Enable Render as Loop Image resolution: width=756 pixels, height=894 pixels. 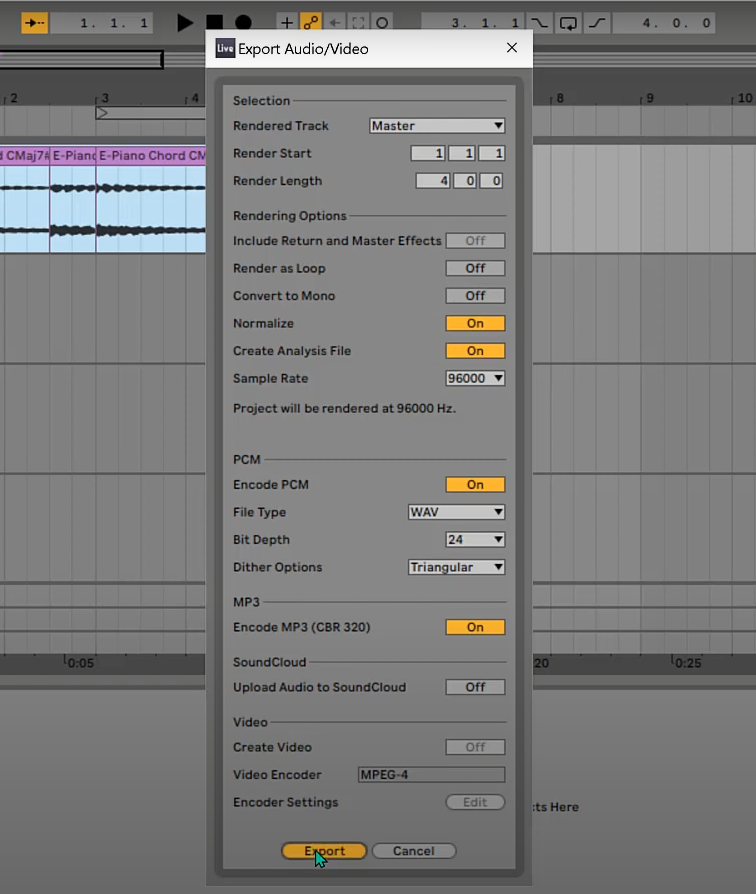coord(475,268)
